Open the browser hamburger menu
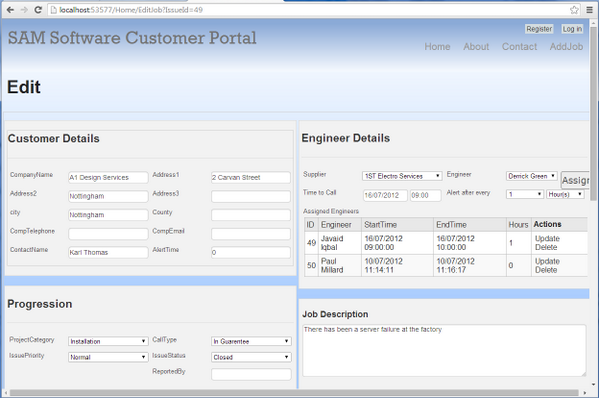 point(590,10)
